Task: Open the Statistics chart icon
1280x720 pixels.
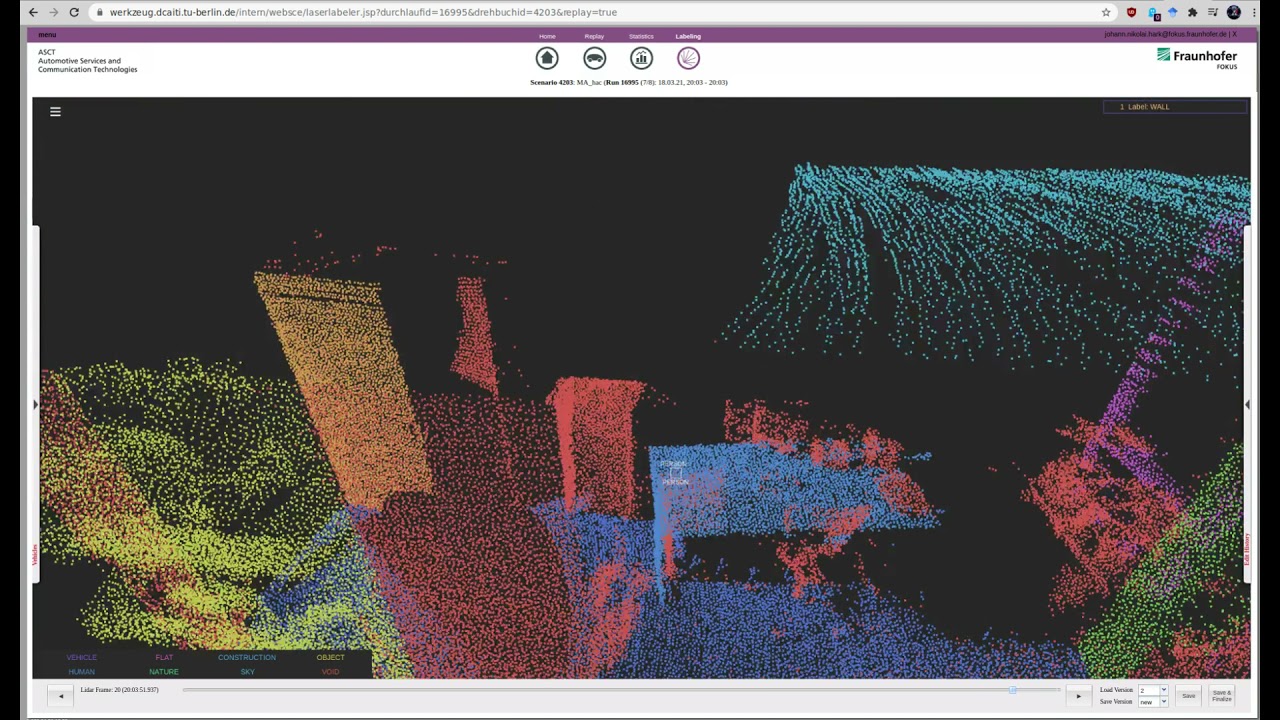Action: 641,58
